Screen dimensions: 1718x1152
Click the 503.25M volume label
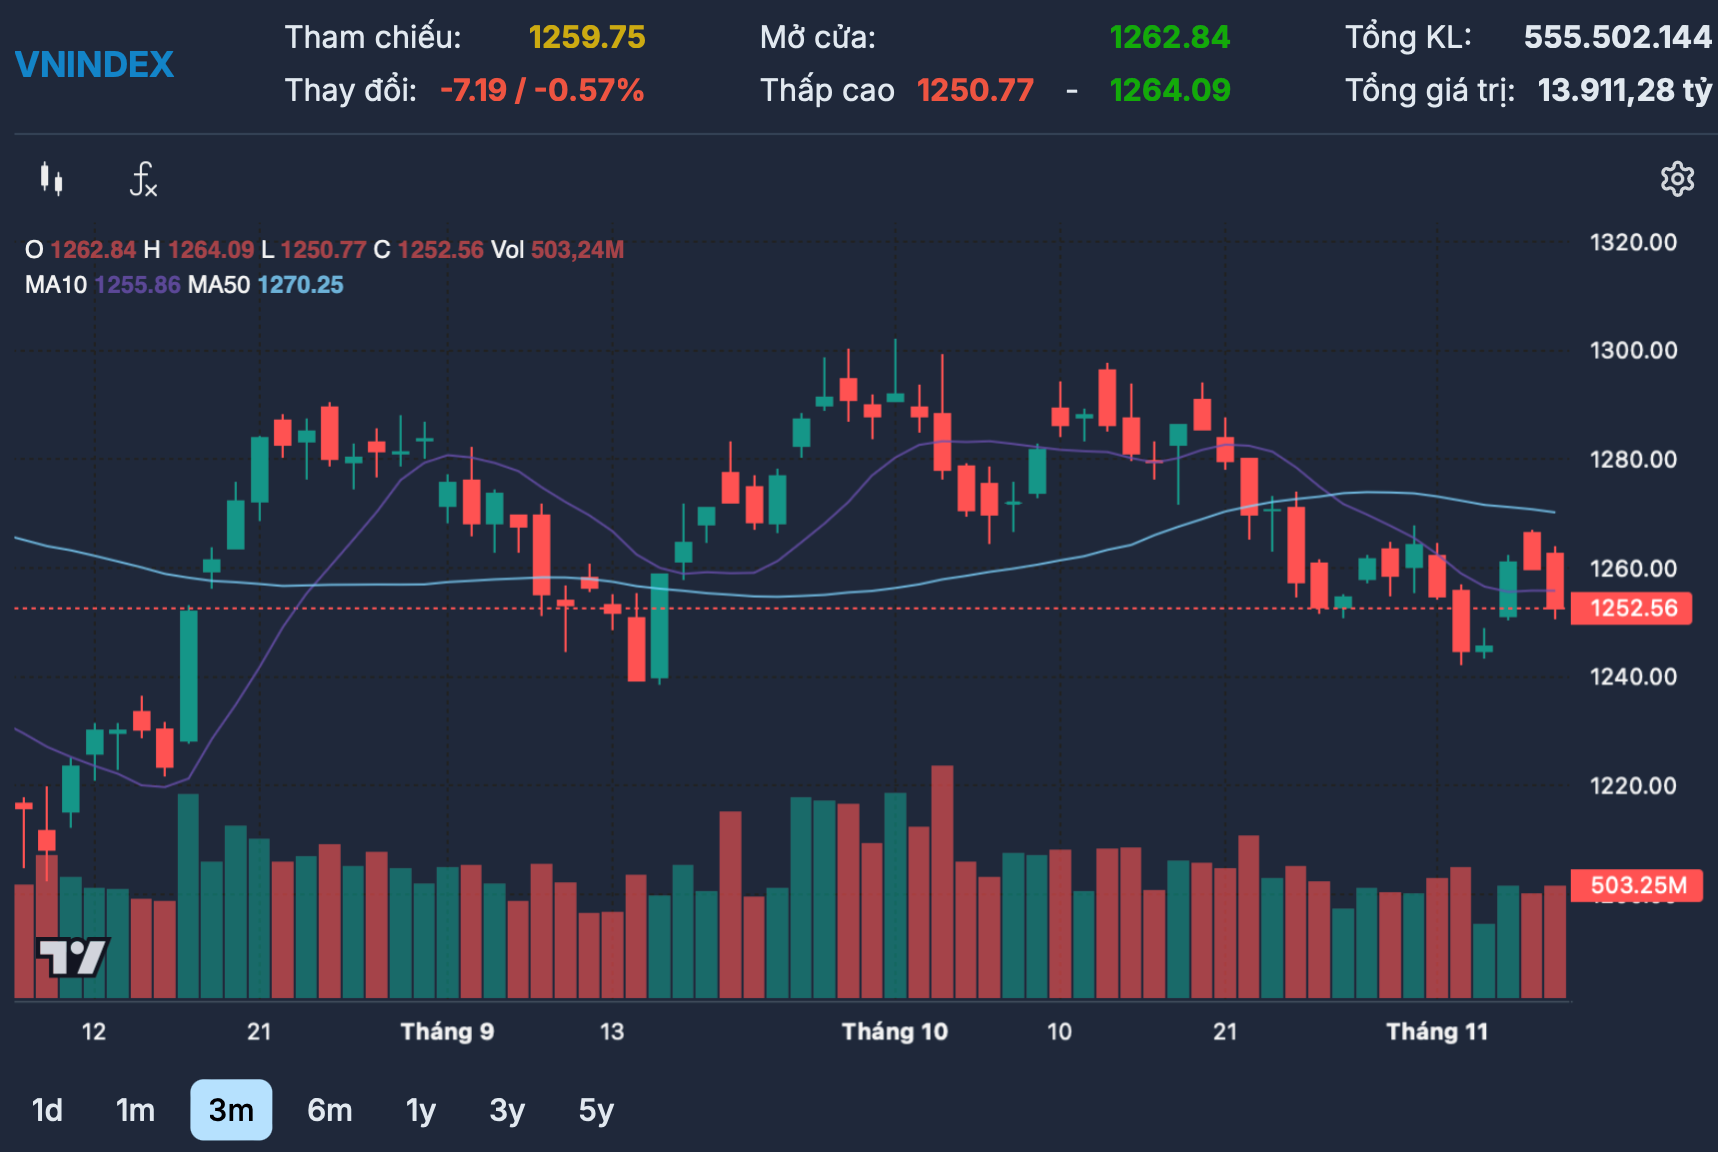(x=1637, y=885)
